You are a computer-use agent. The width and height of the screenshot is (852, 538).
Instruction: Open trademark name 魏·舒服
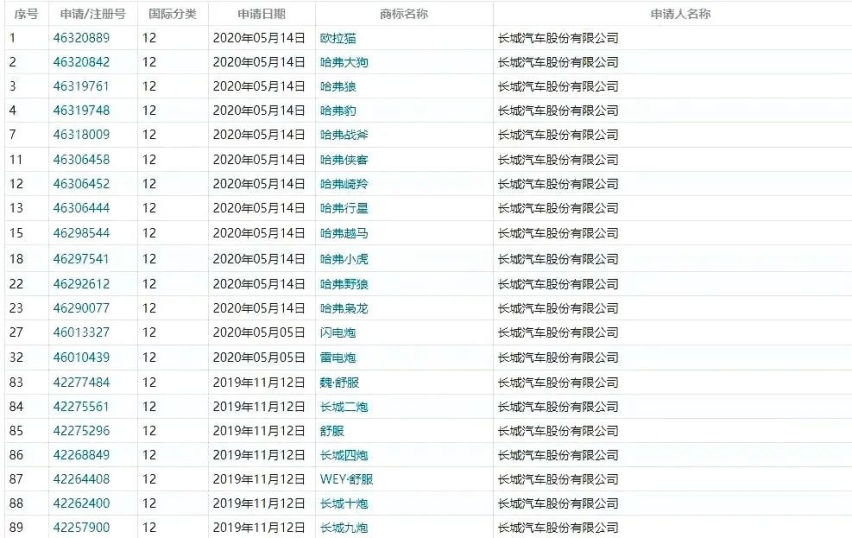[340, 382]
